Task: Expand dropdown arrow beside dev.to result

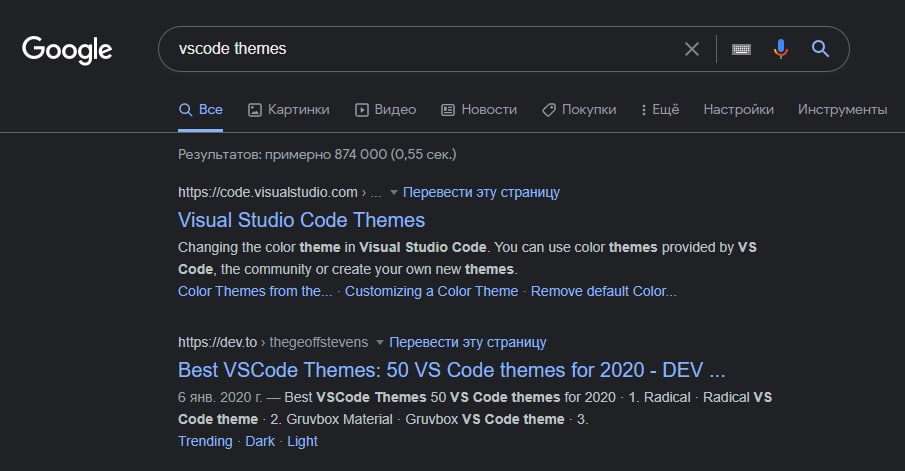Action: point(380,342)
